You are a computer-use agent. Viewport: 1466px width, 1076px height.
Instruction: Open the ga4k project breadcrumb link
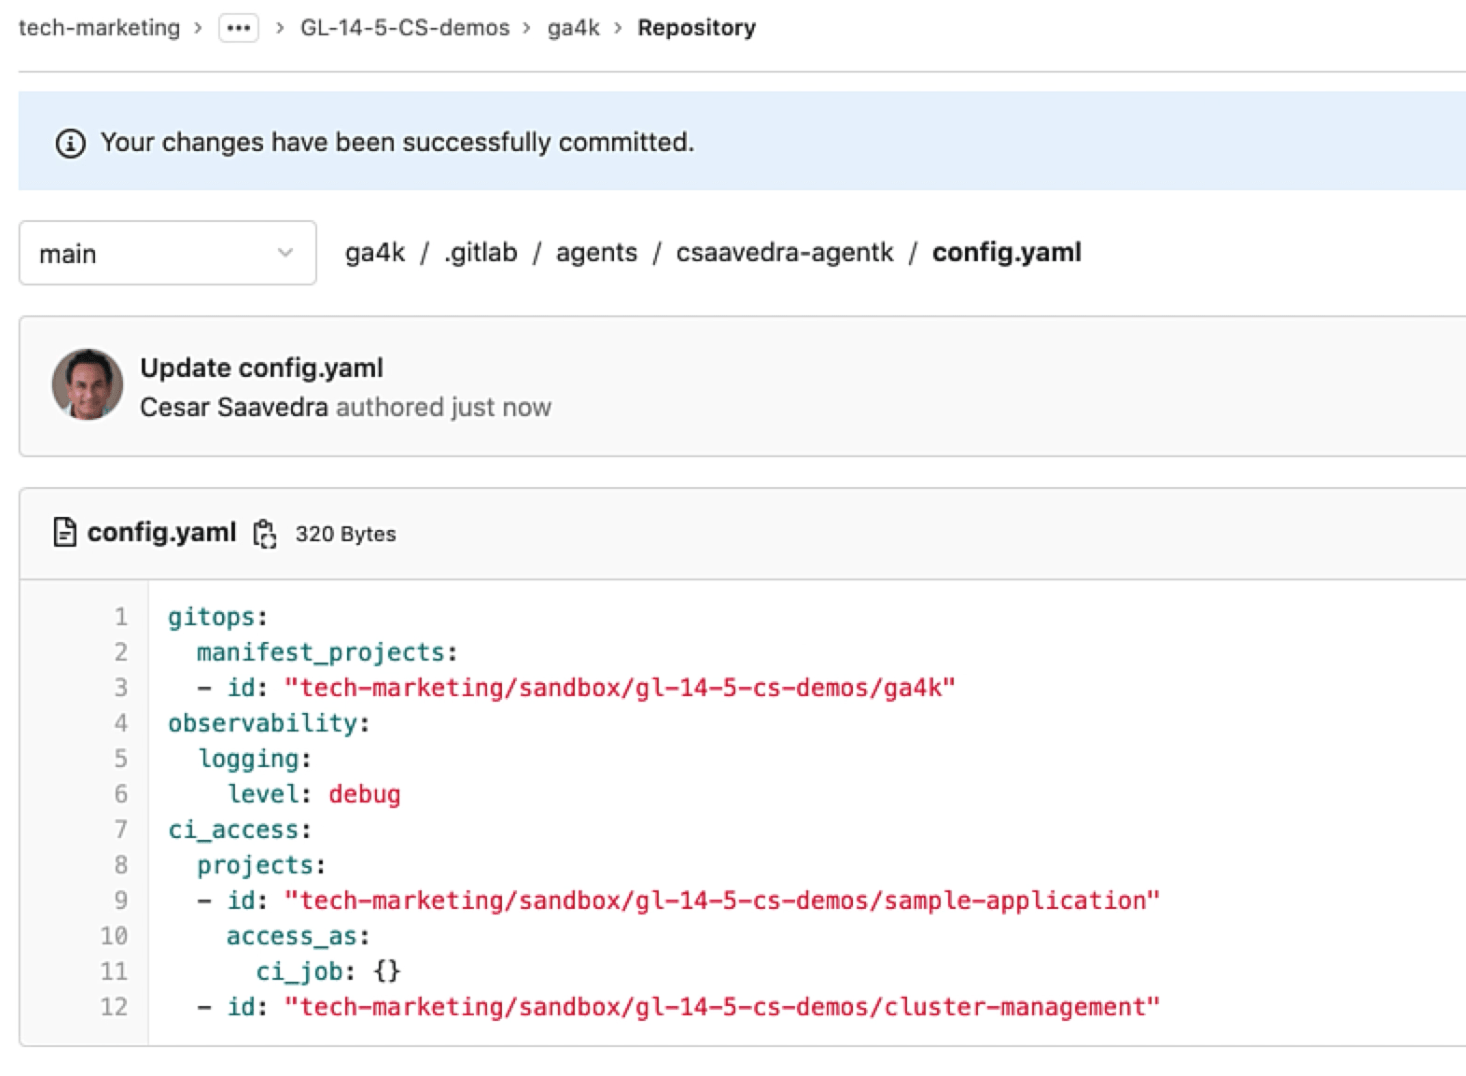pos(573,28)
